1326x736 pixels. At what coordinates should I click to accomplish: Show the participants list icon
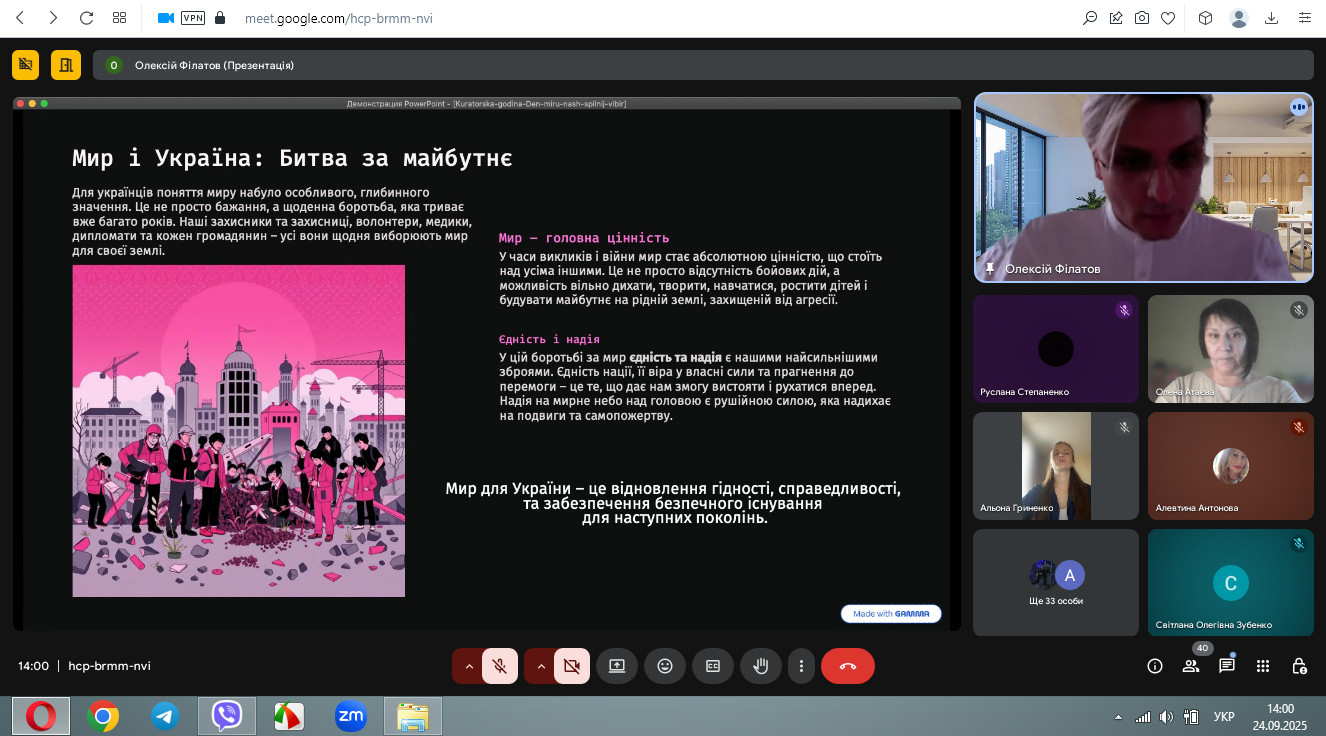[x=1191, y=666]
